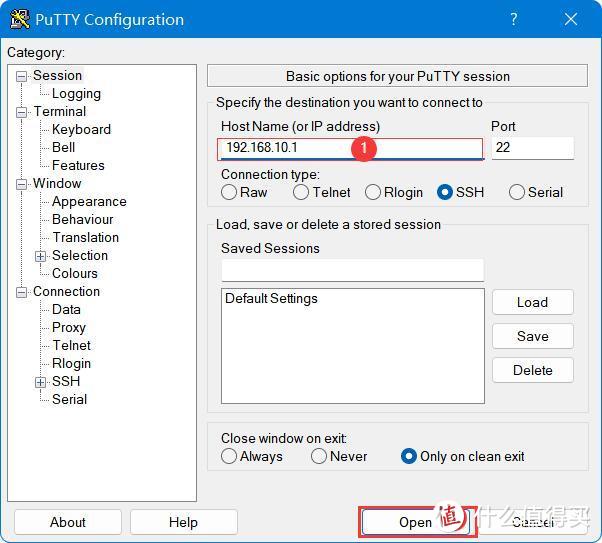Viewport: 602px width, 543px height.
Task: Open the Data category
Action: [x=66, y=310]
